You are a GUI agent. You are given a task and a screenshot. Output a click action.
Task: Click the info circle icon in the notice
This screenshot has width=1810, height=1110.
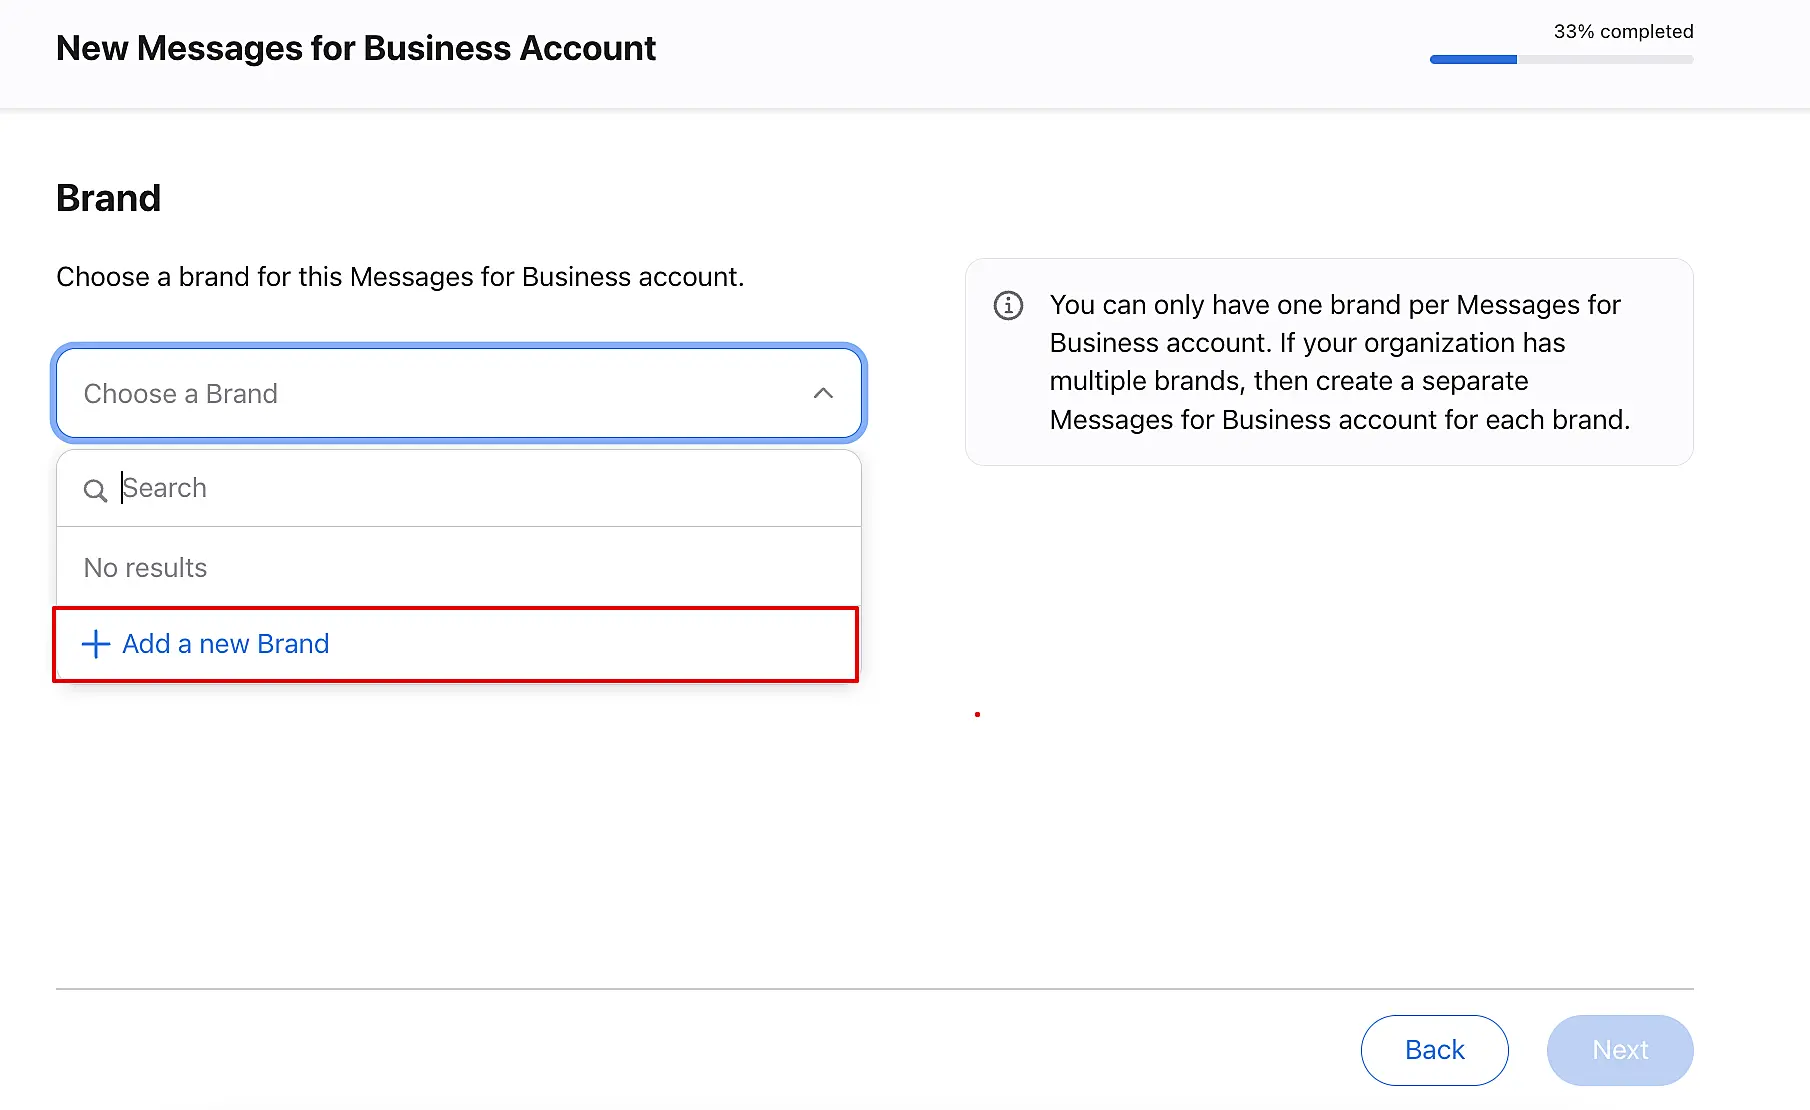point(1008,305)
